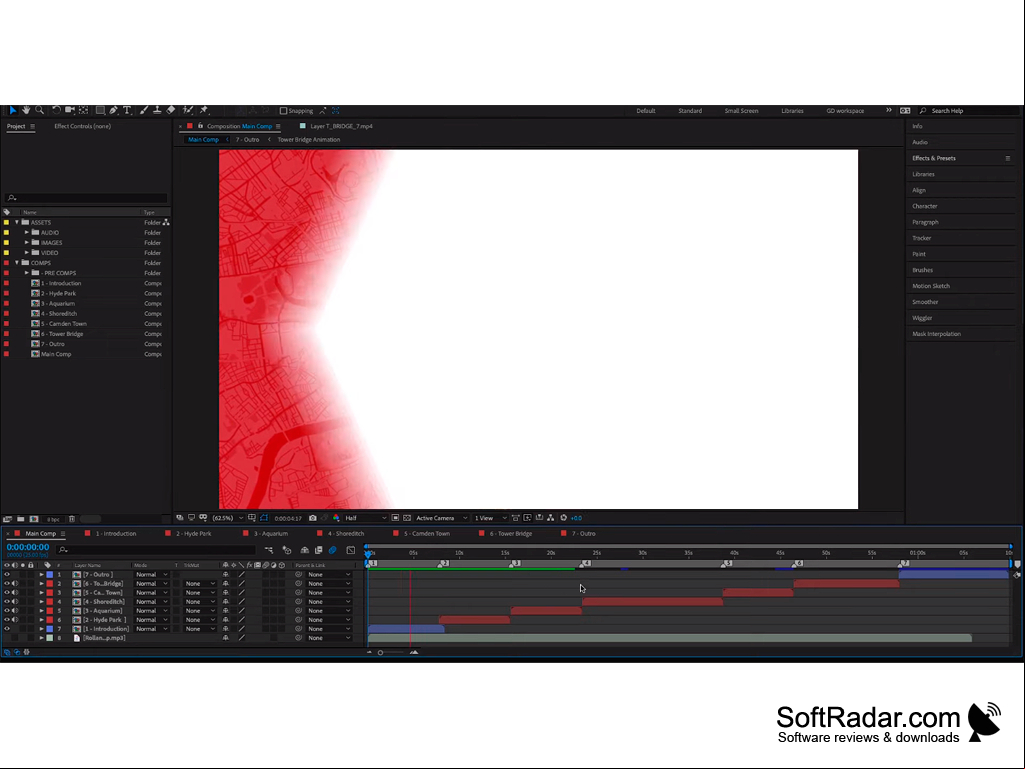Open the Libraries workspace
This screenshot has width=1025, height=769.
click(x=792, y=111)
